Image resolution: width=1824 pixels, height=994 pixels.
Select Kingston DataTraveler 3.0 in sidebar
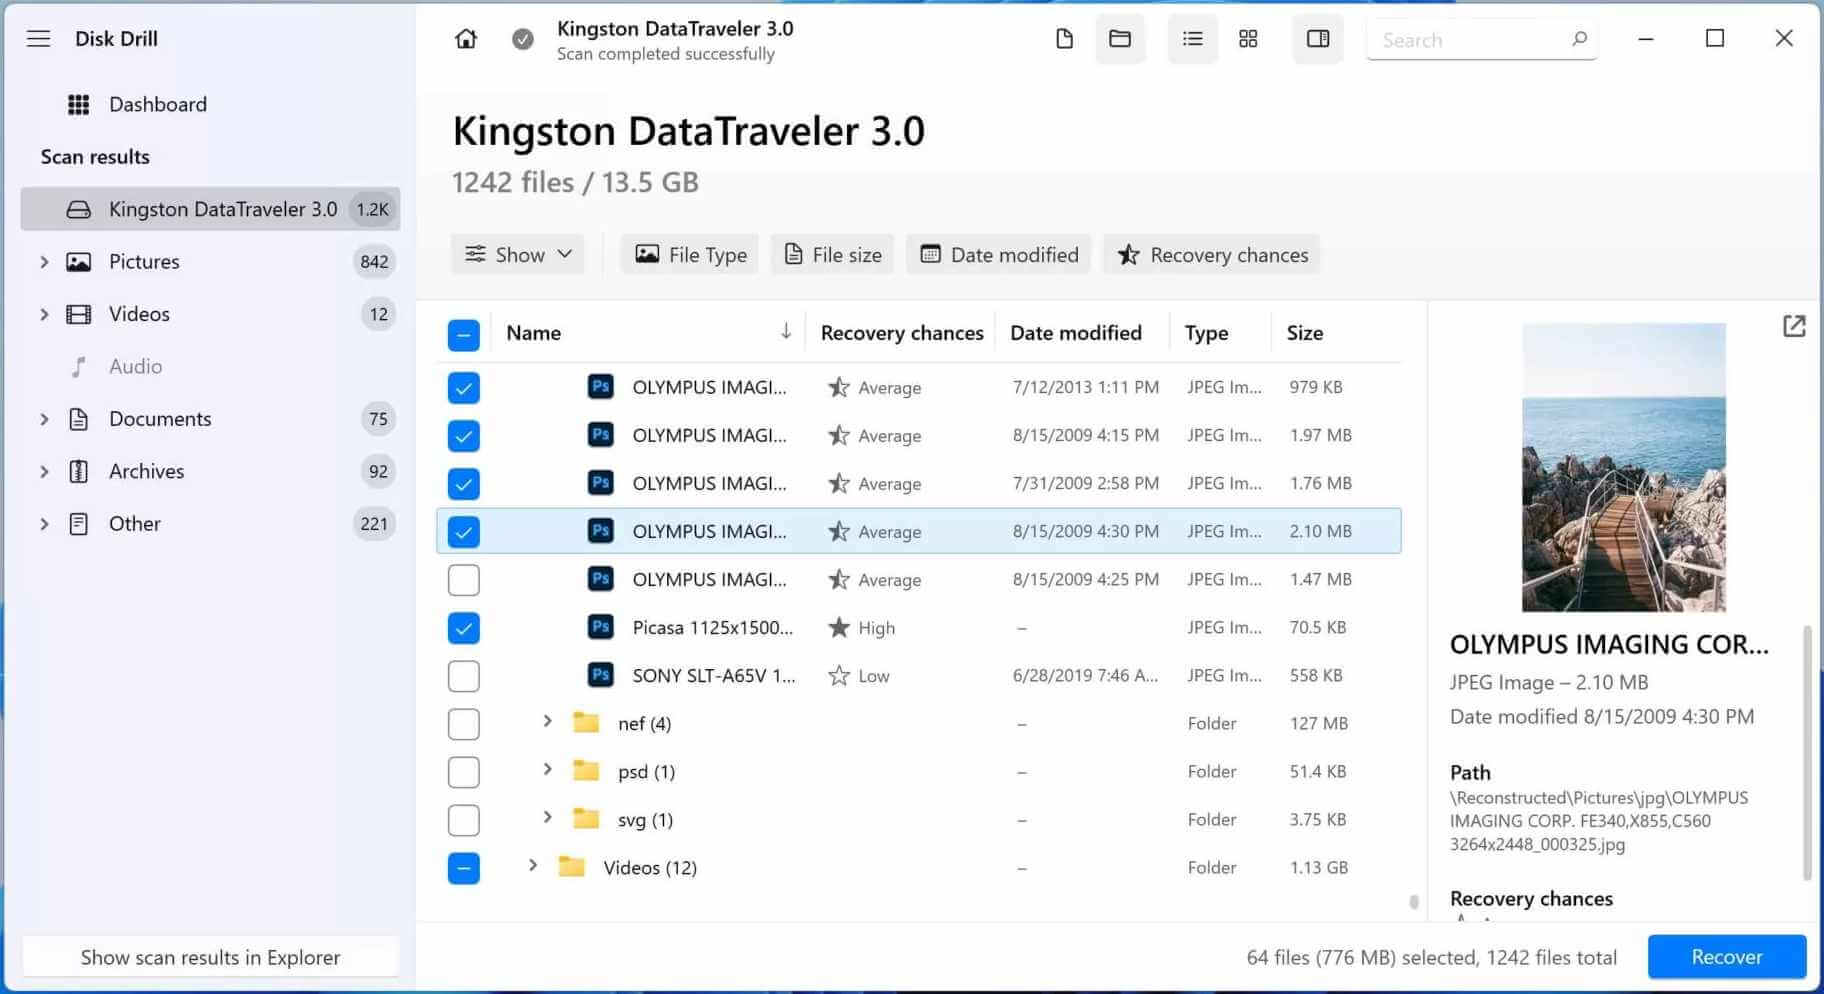tap(210, 209)
